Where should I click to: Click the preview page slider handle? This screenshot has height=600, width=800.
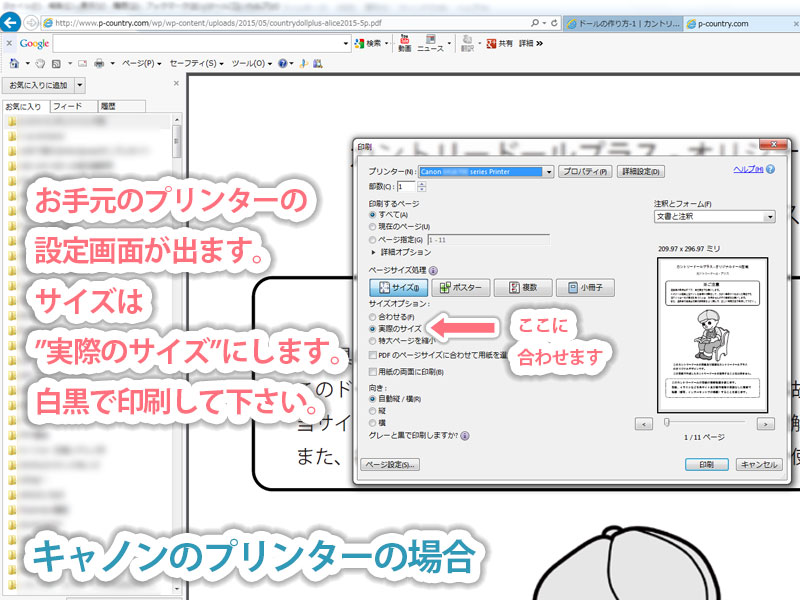(666, 422)
